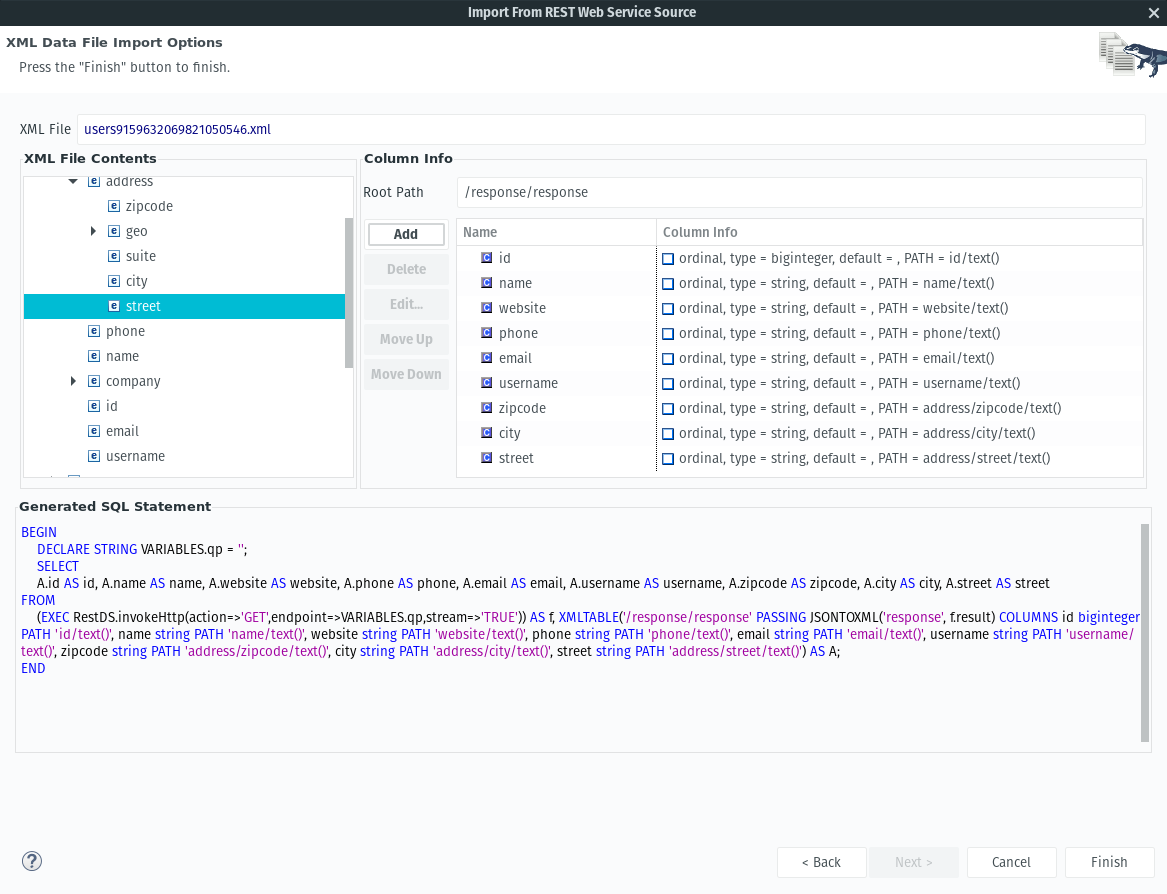Click the column icon for city row
The height and width of the screenshot is (894, 1167).
(487, 432)
